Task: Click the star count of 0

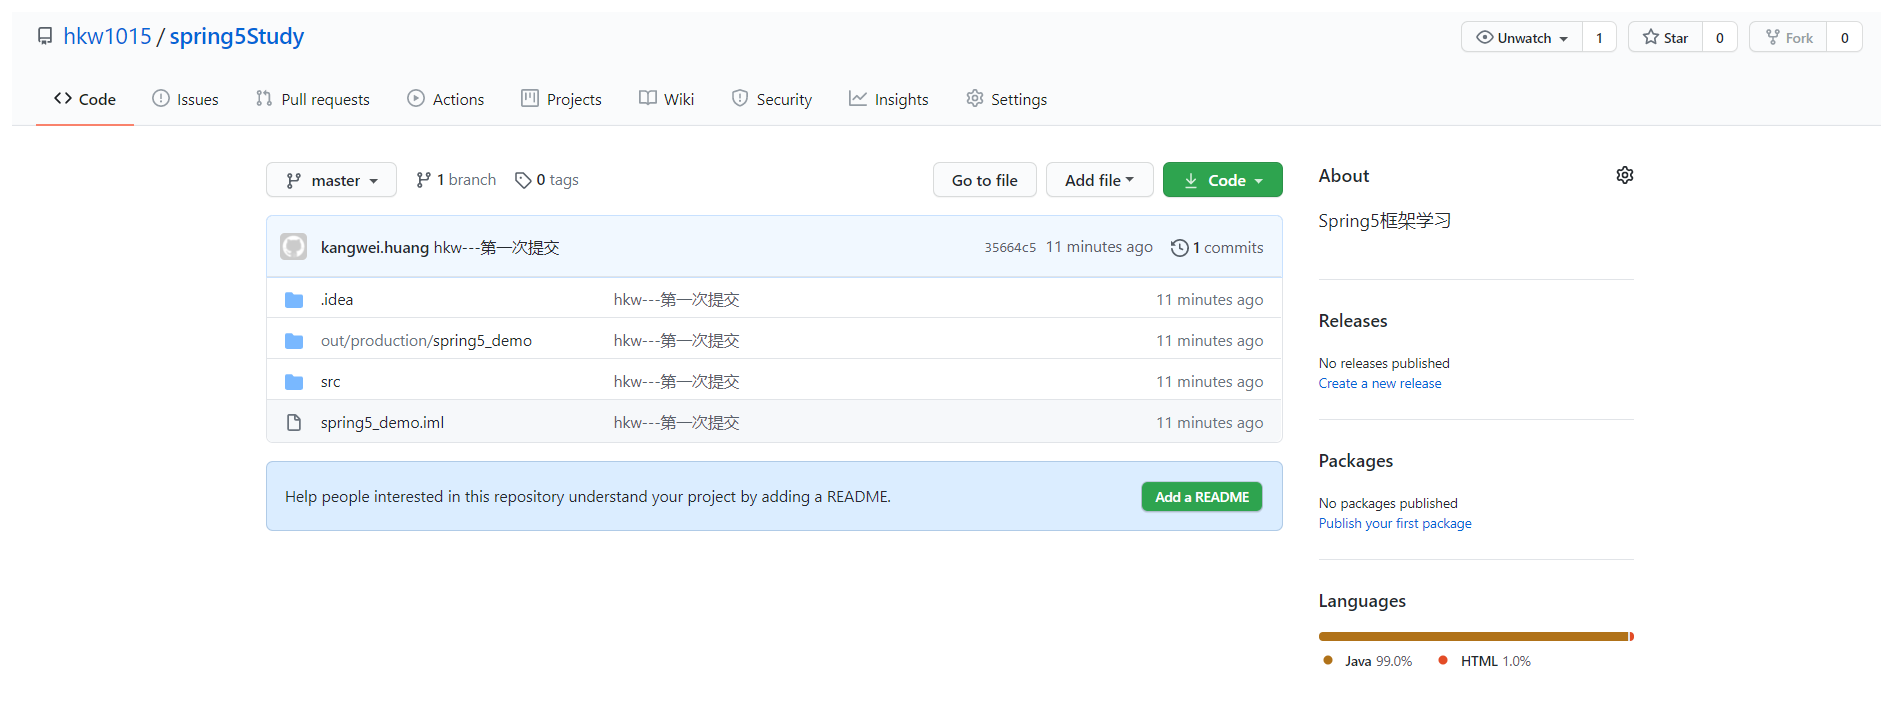Action: tap(1720, 37)
